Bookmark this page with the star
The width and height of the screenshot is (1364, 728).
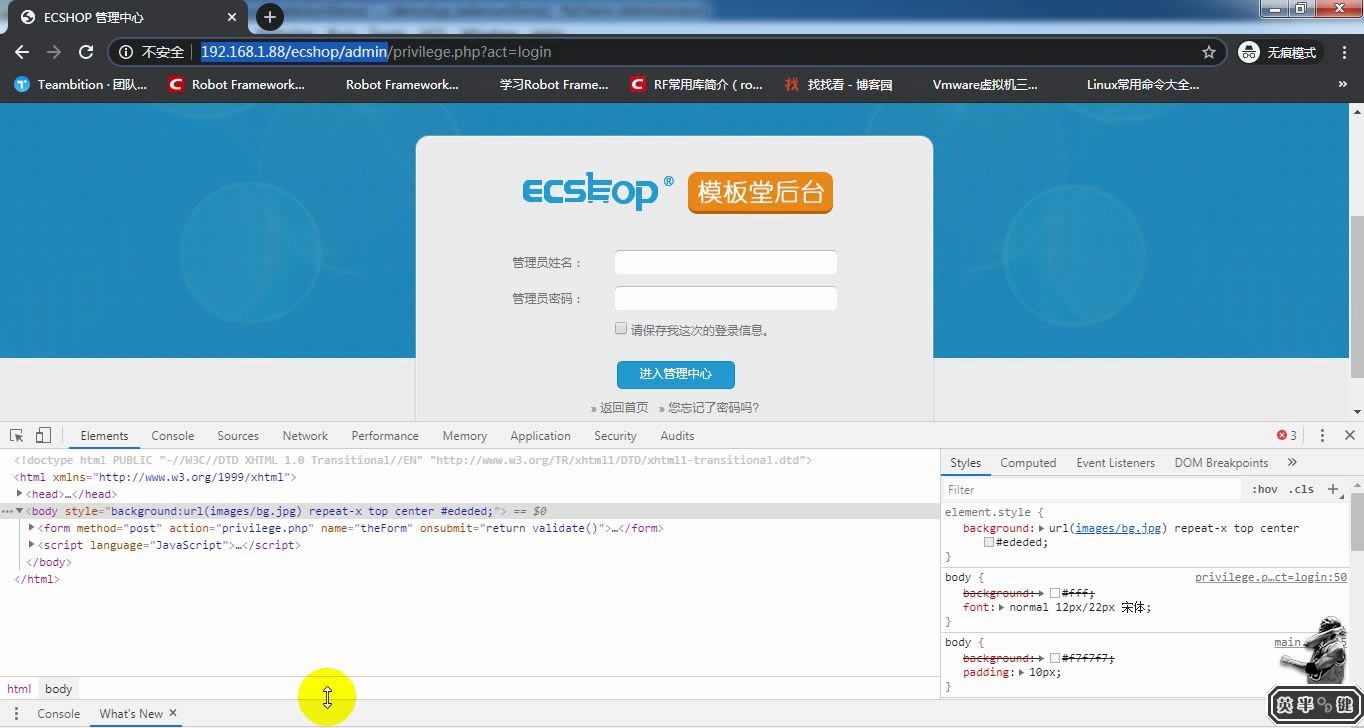(x=1209, y=52)
